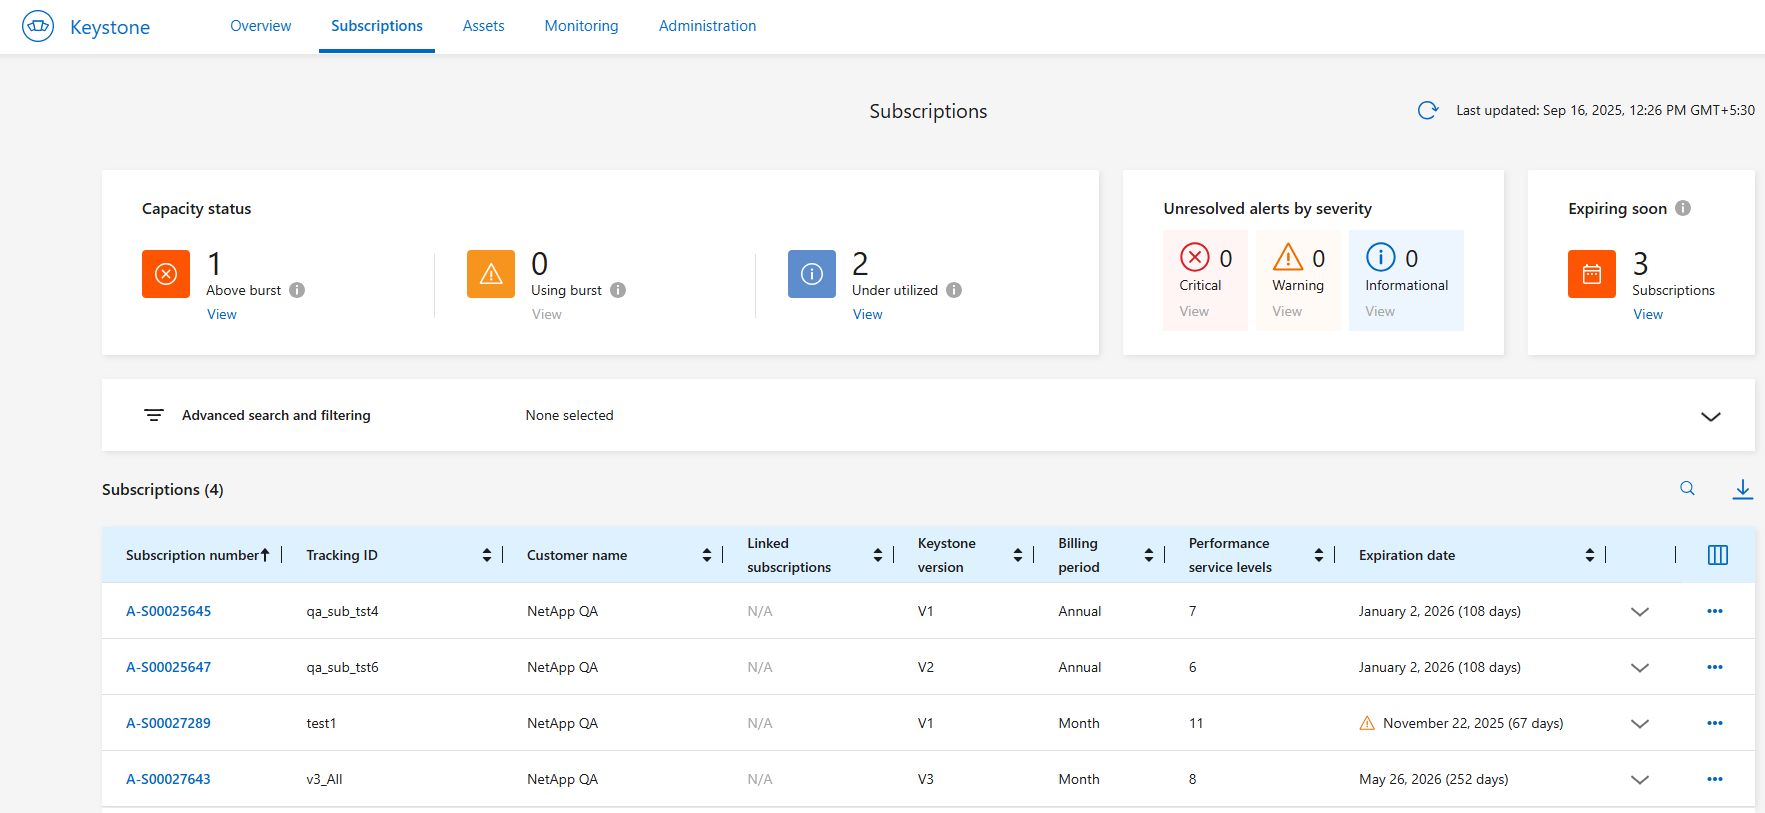Click the Keystone logo icon
This screenshot has height=813, width=1765.
point(38,26)
